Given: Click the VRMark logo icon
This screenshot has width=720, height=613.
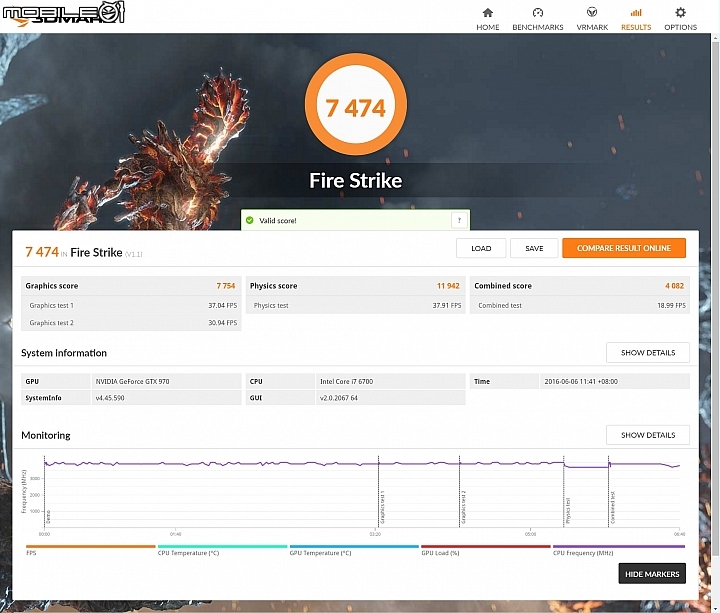Looking at the screenshot, I should click(592, 12).
